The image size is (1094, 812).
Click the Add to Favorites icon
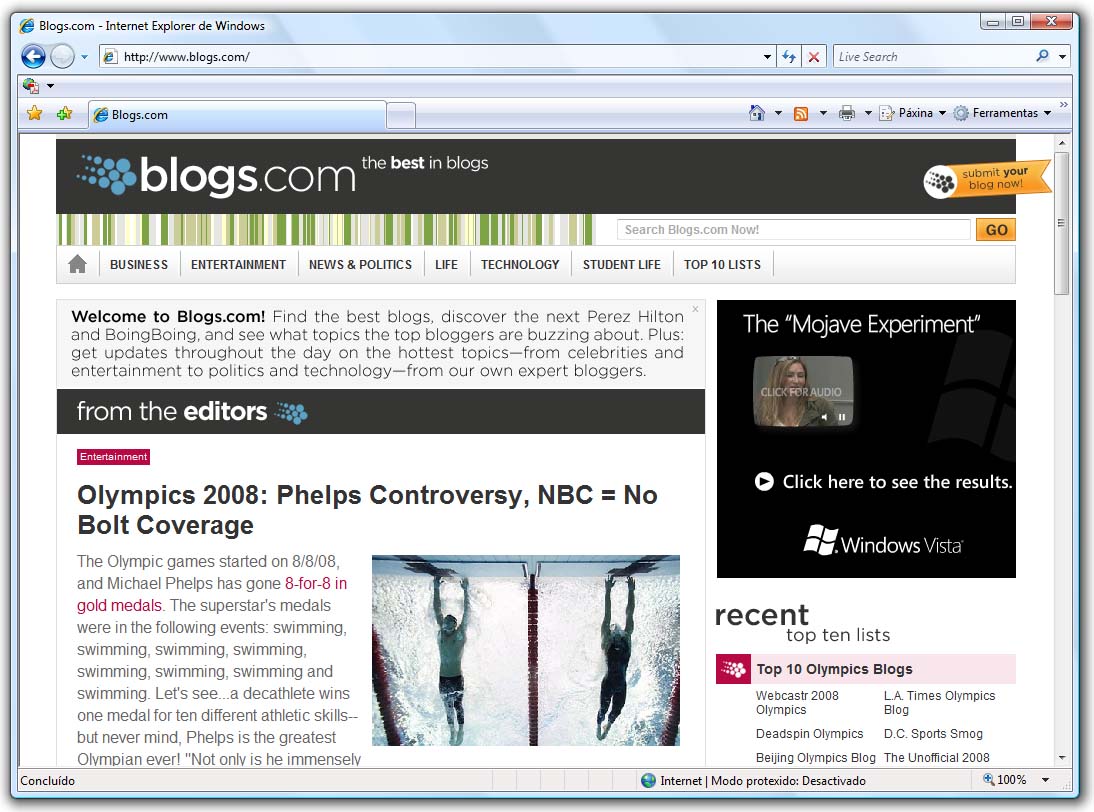point(64,113)
